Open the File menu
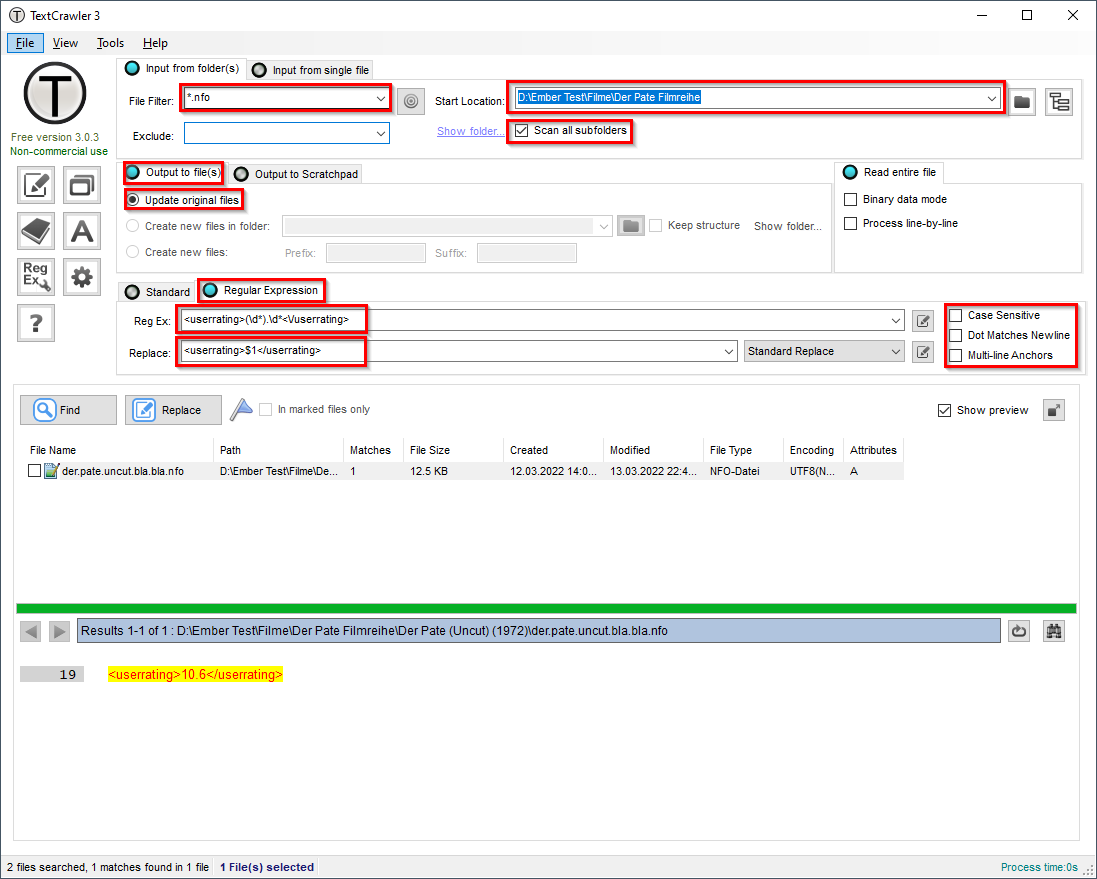Viewport: 1097px width, 879px height. (25, 43)
